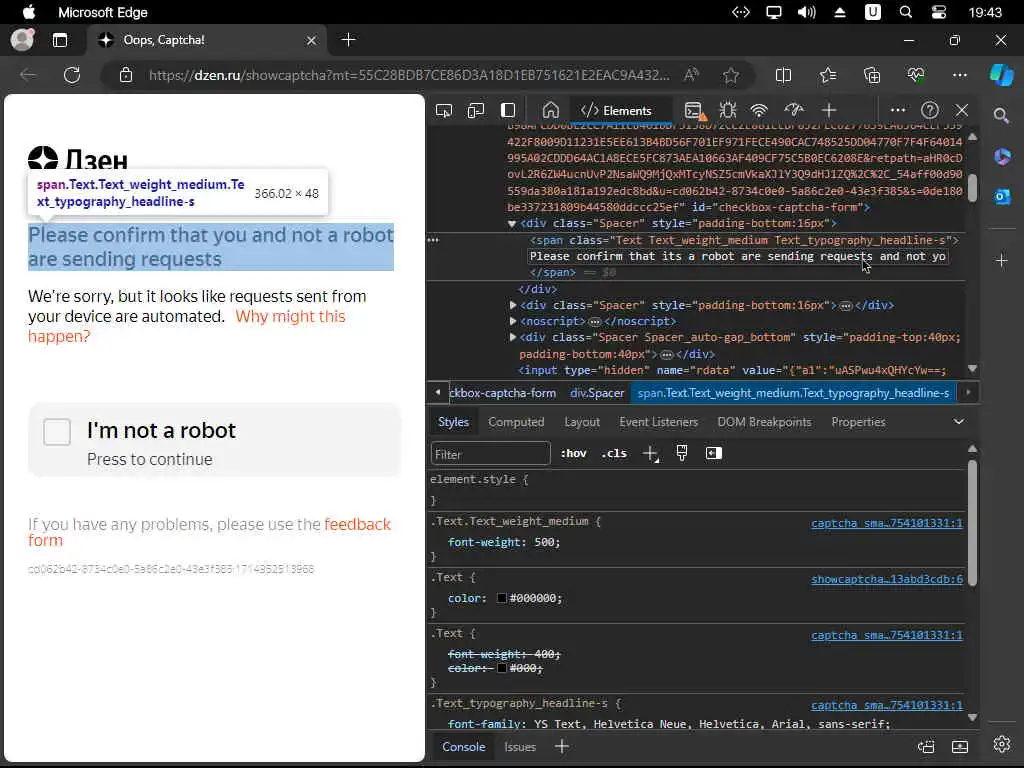This screenshot has width=1024, height=768.
Task: Collapse the div Spacer padding-bottom node
Action: click(512, 223)
